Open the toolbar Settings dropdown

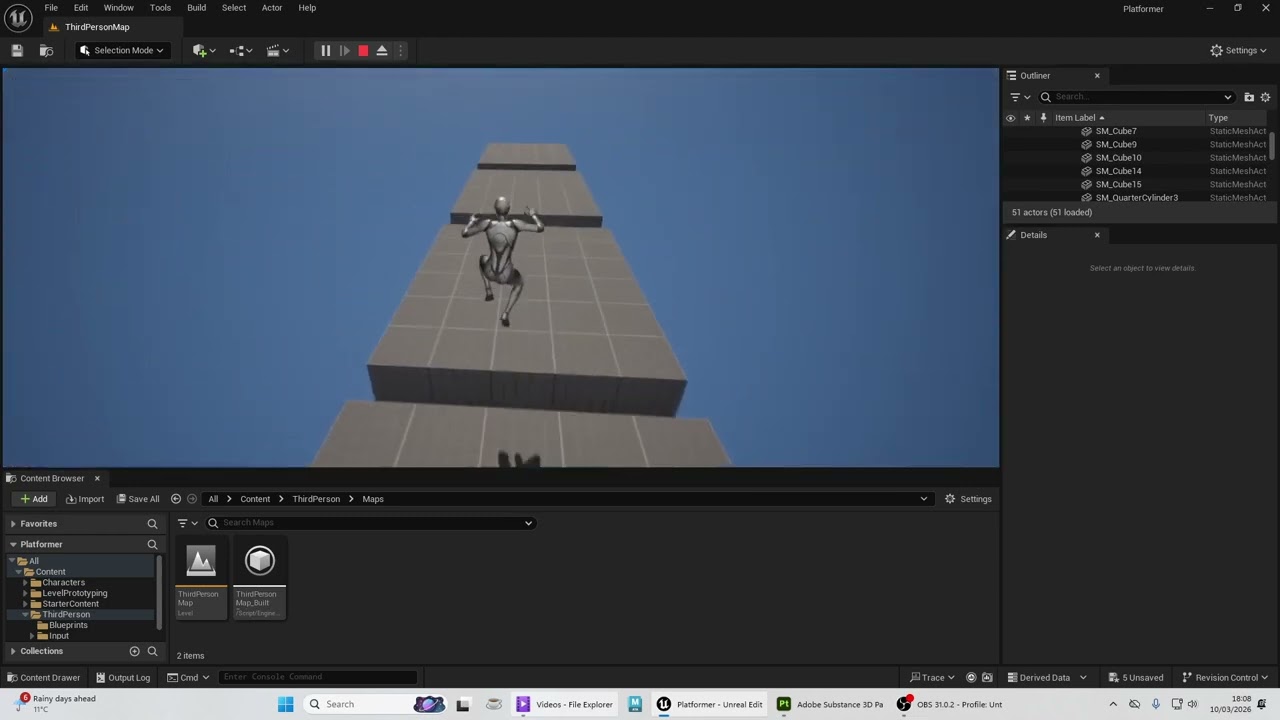click(1238, 50)
